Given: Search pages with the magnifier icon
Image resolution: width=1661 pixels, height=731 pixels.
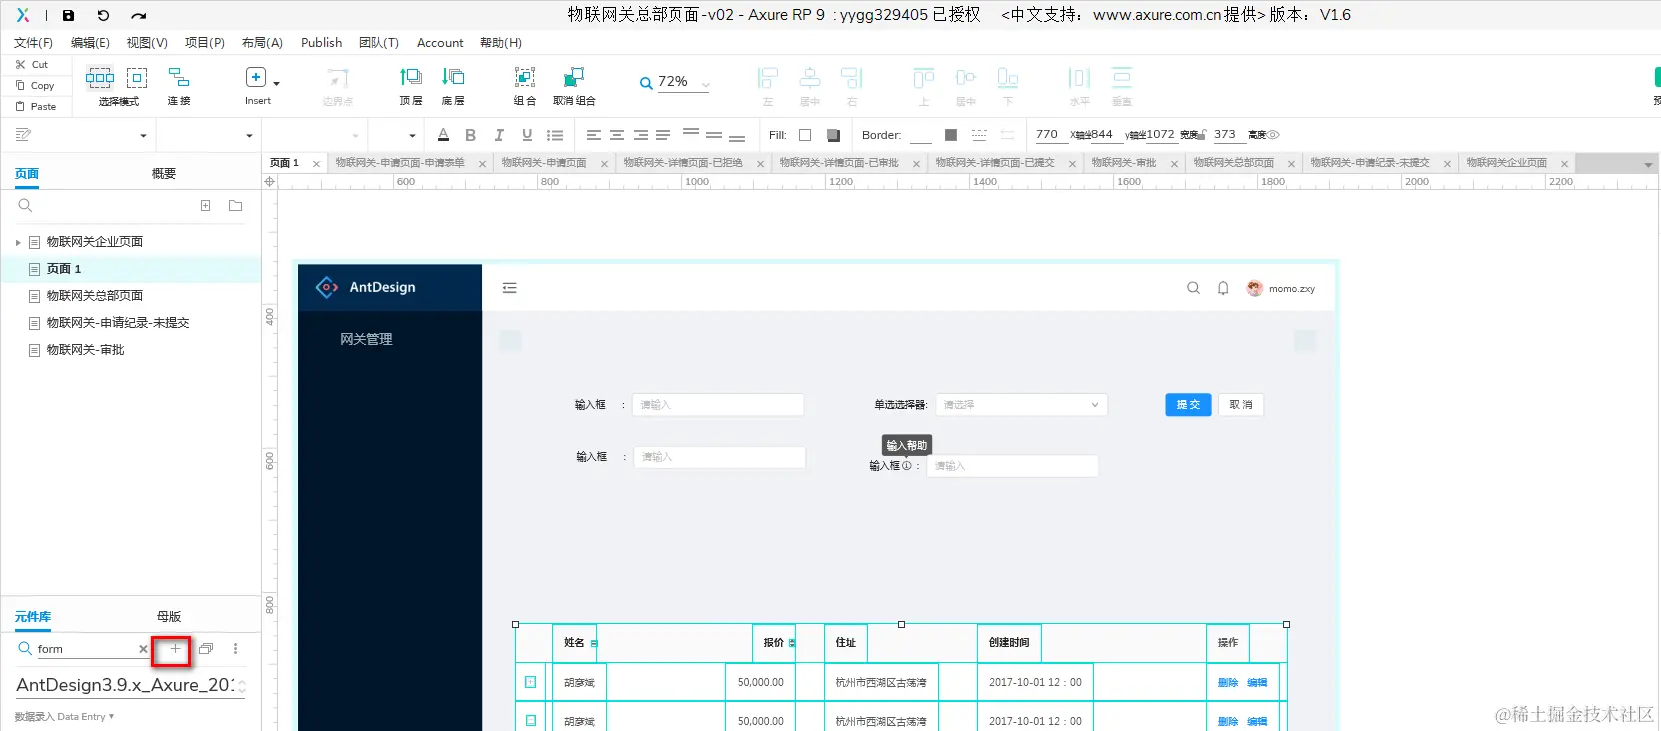Looking at the screenshot, I should (25, 206).
